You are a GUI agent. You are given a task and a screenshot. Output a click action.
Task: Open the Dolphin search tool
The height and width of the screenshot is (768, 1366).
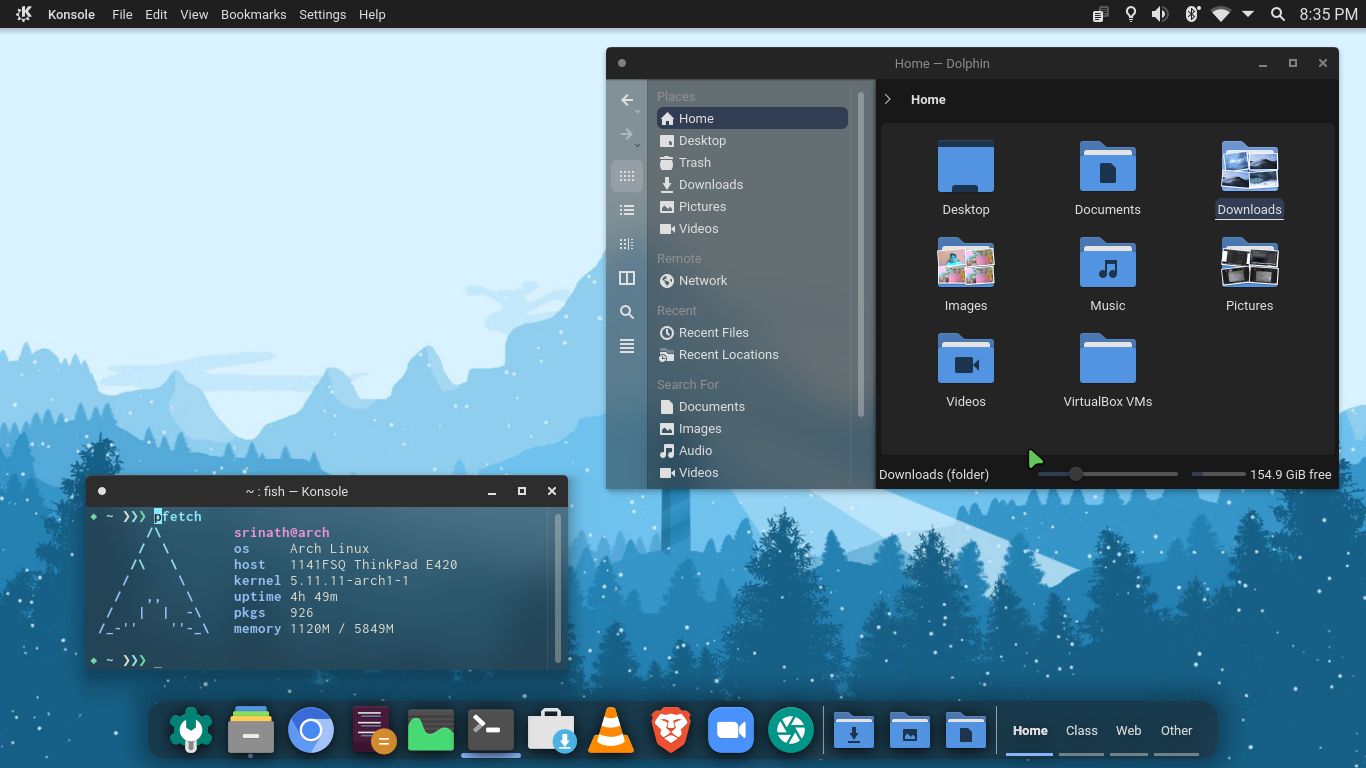click(x=627, y=311)
